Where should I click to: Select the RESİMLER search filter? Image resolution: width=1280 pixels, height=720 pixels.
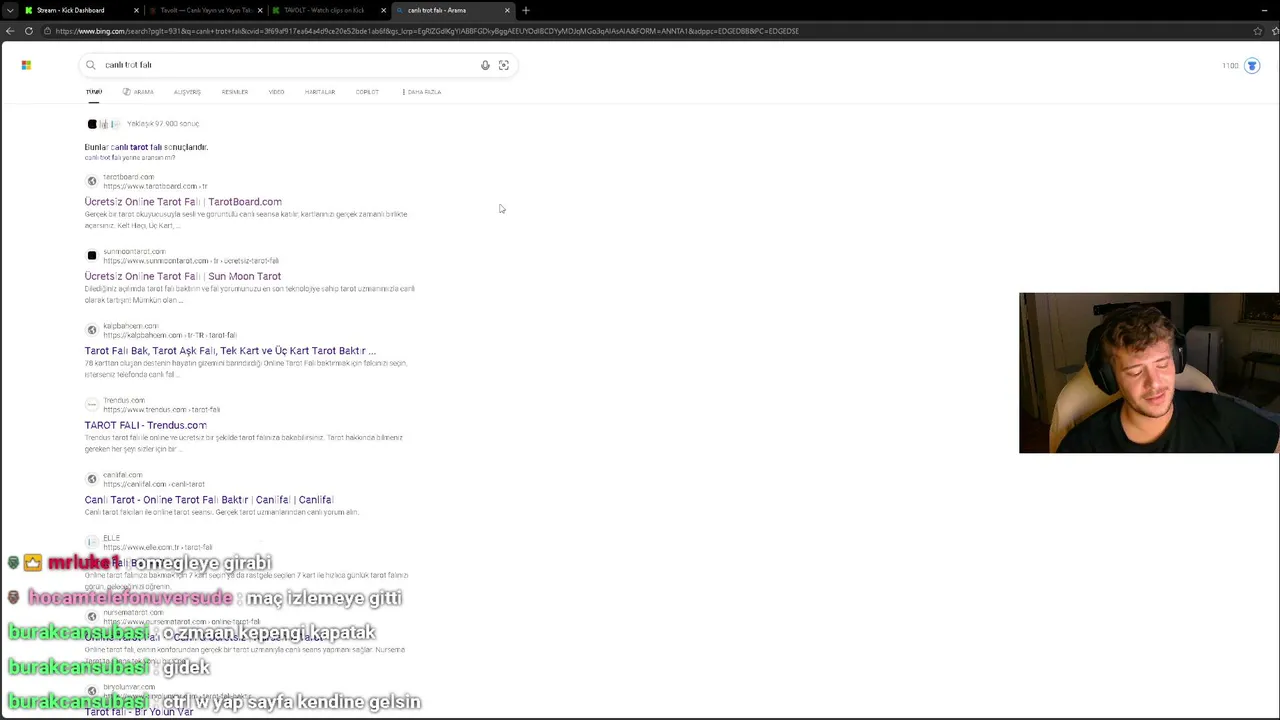[235, 92]
